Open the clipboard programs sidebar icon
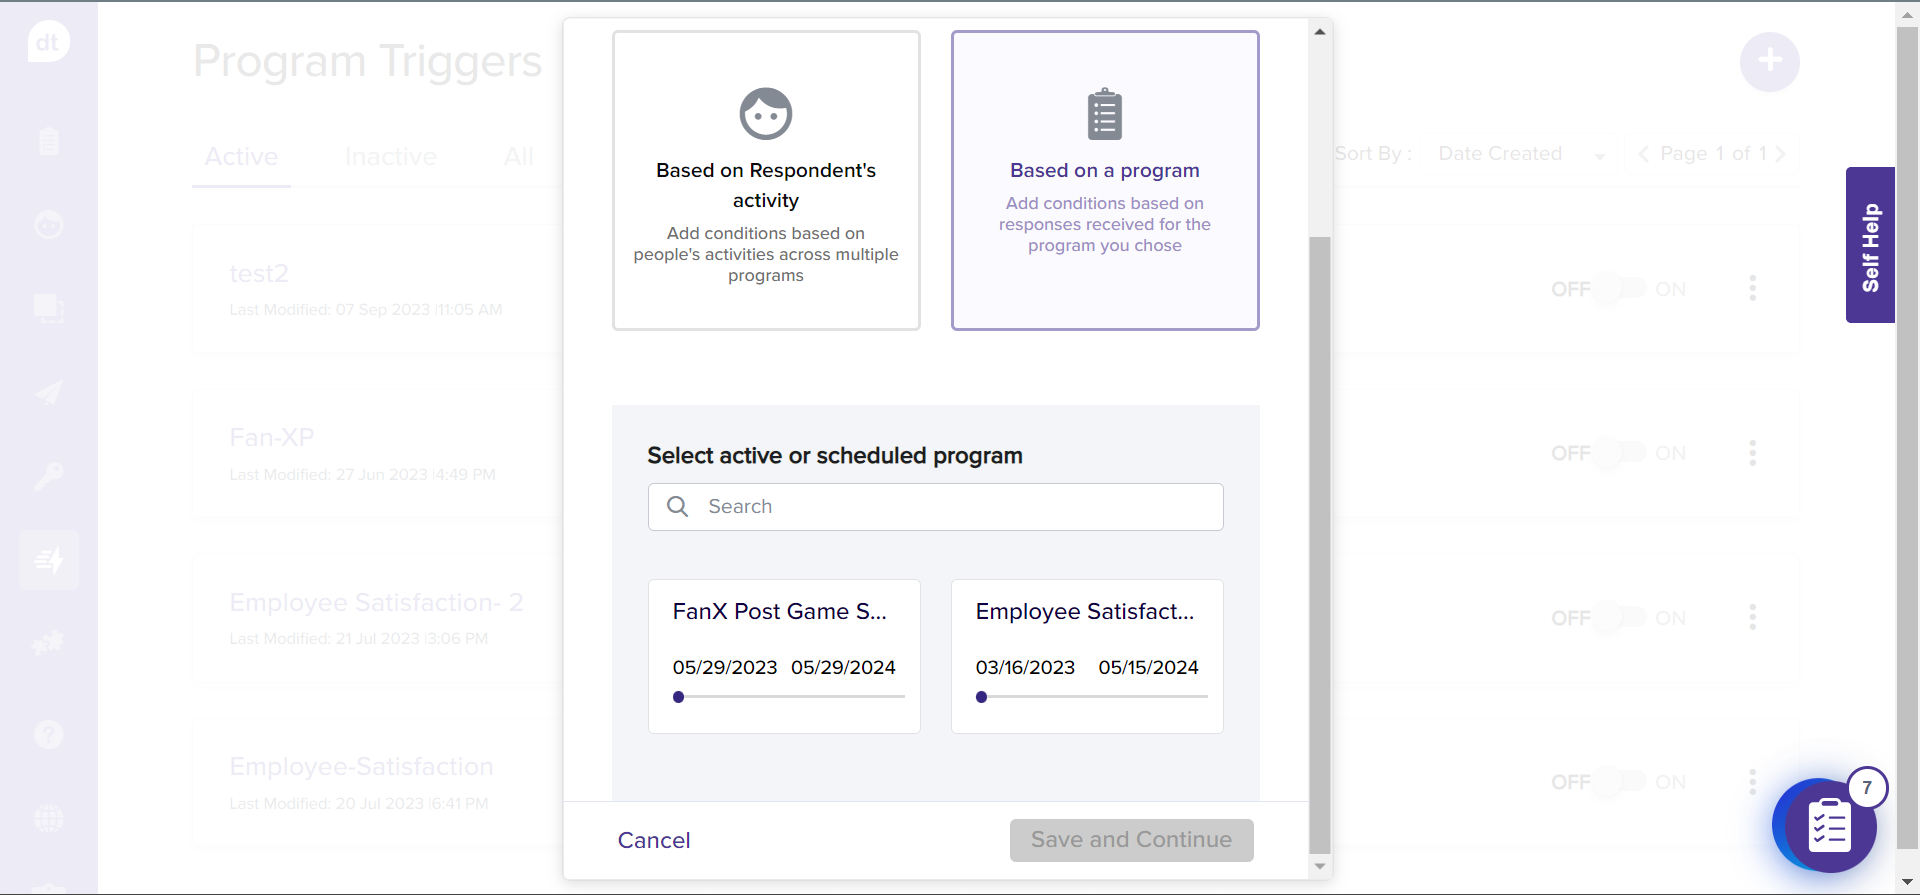This screenshot has height=895, width=1920. (48, 141)
